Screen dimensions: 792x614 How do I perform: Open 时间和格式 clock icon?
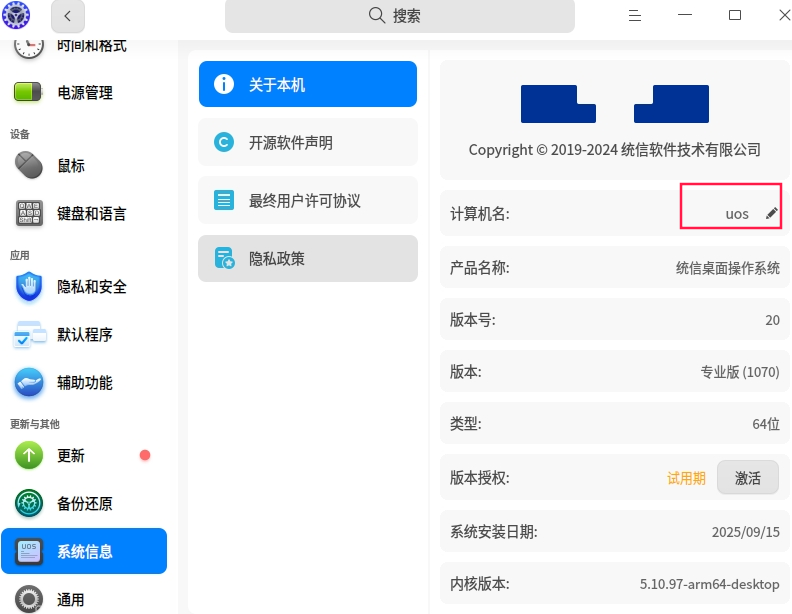[x=28, y=46]
